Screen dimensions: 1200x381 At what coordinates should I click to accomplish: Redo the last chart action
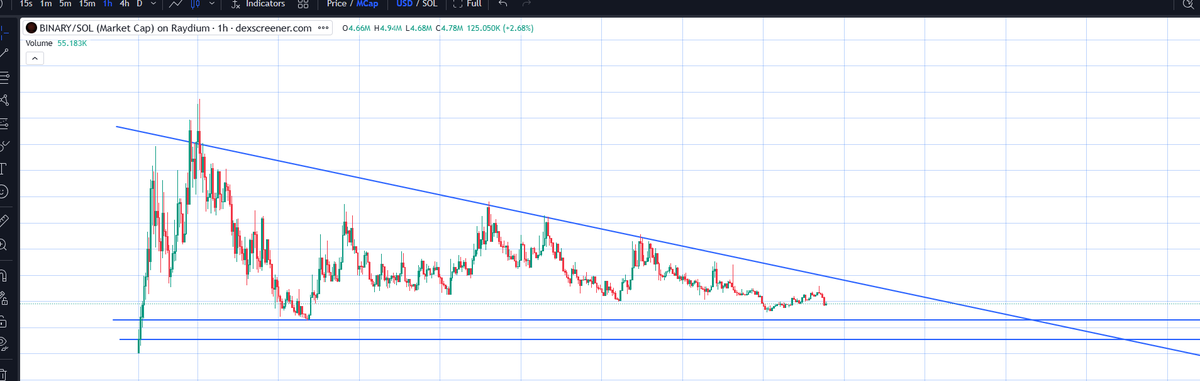tap(527, 4)
